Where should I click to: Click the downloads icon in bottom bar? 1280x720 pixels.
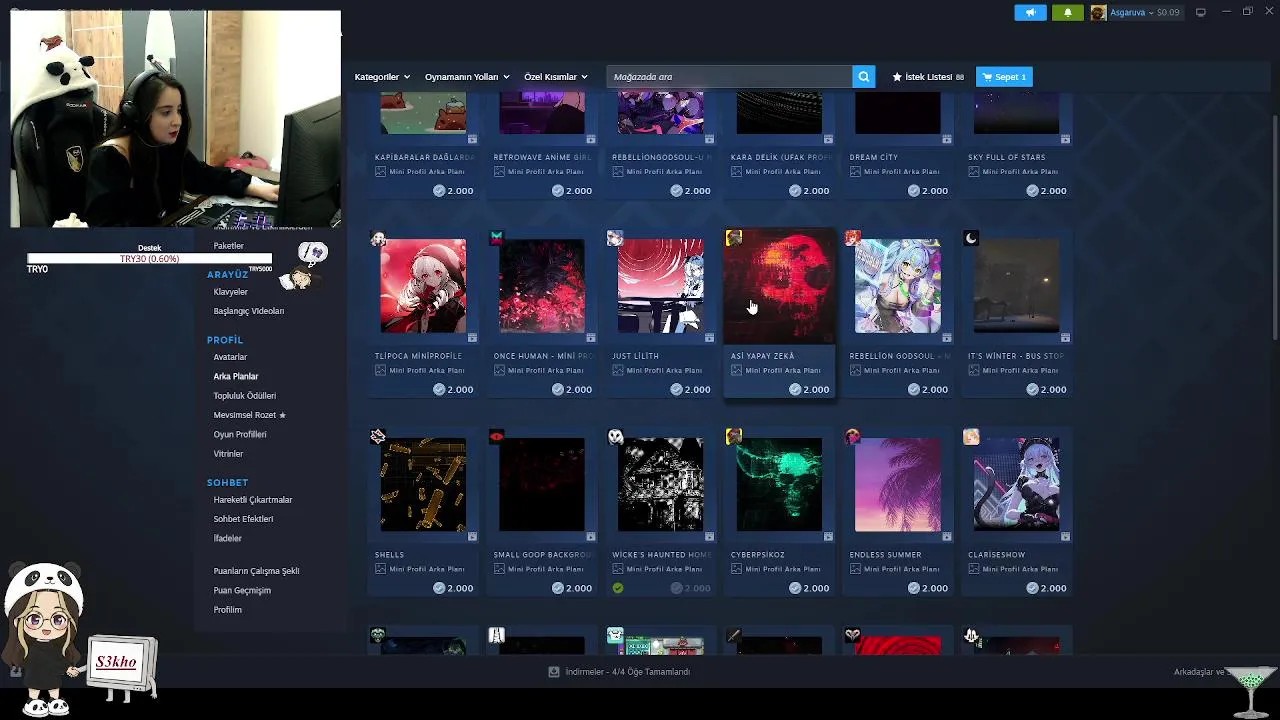click(x=554, y=672)
